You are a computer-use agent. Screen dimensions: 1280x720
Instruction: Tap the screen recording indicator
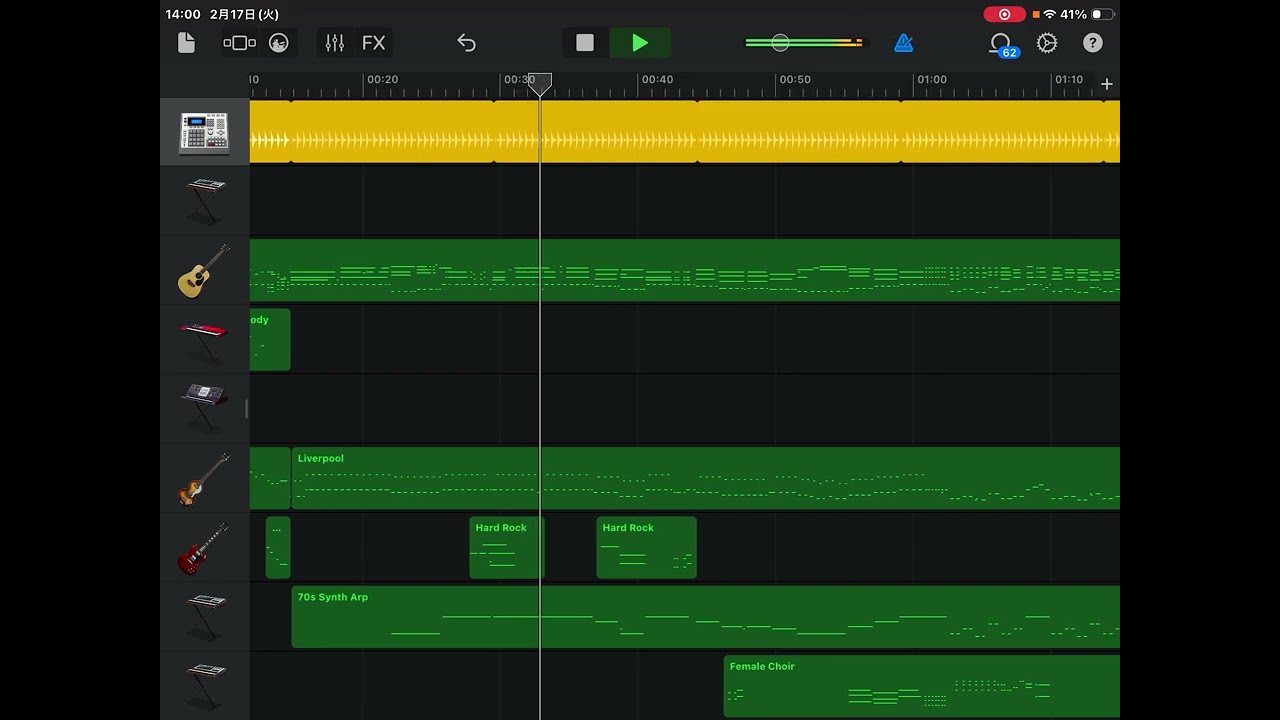point(1004,15)
